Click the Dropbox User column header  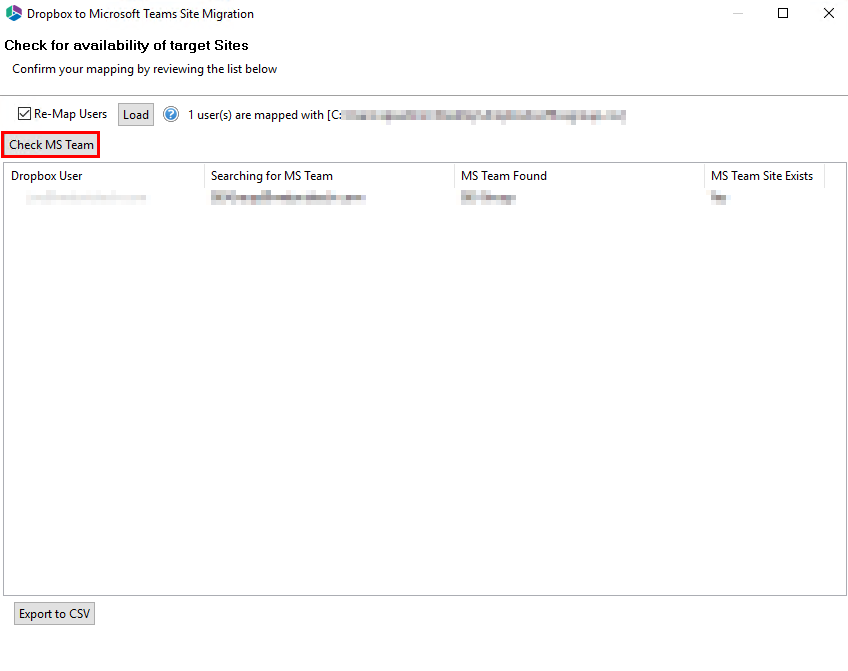tap(48, 176)
